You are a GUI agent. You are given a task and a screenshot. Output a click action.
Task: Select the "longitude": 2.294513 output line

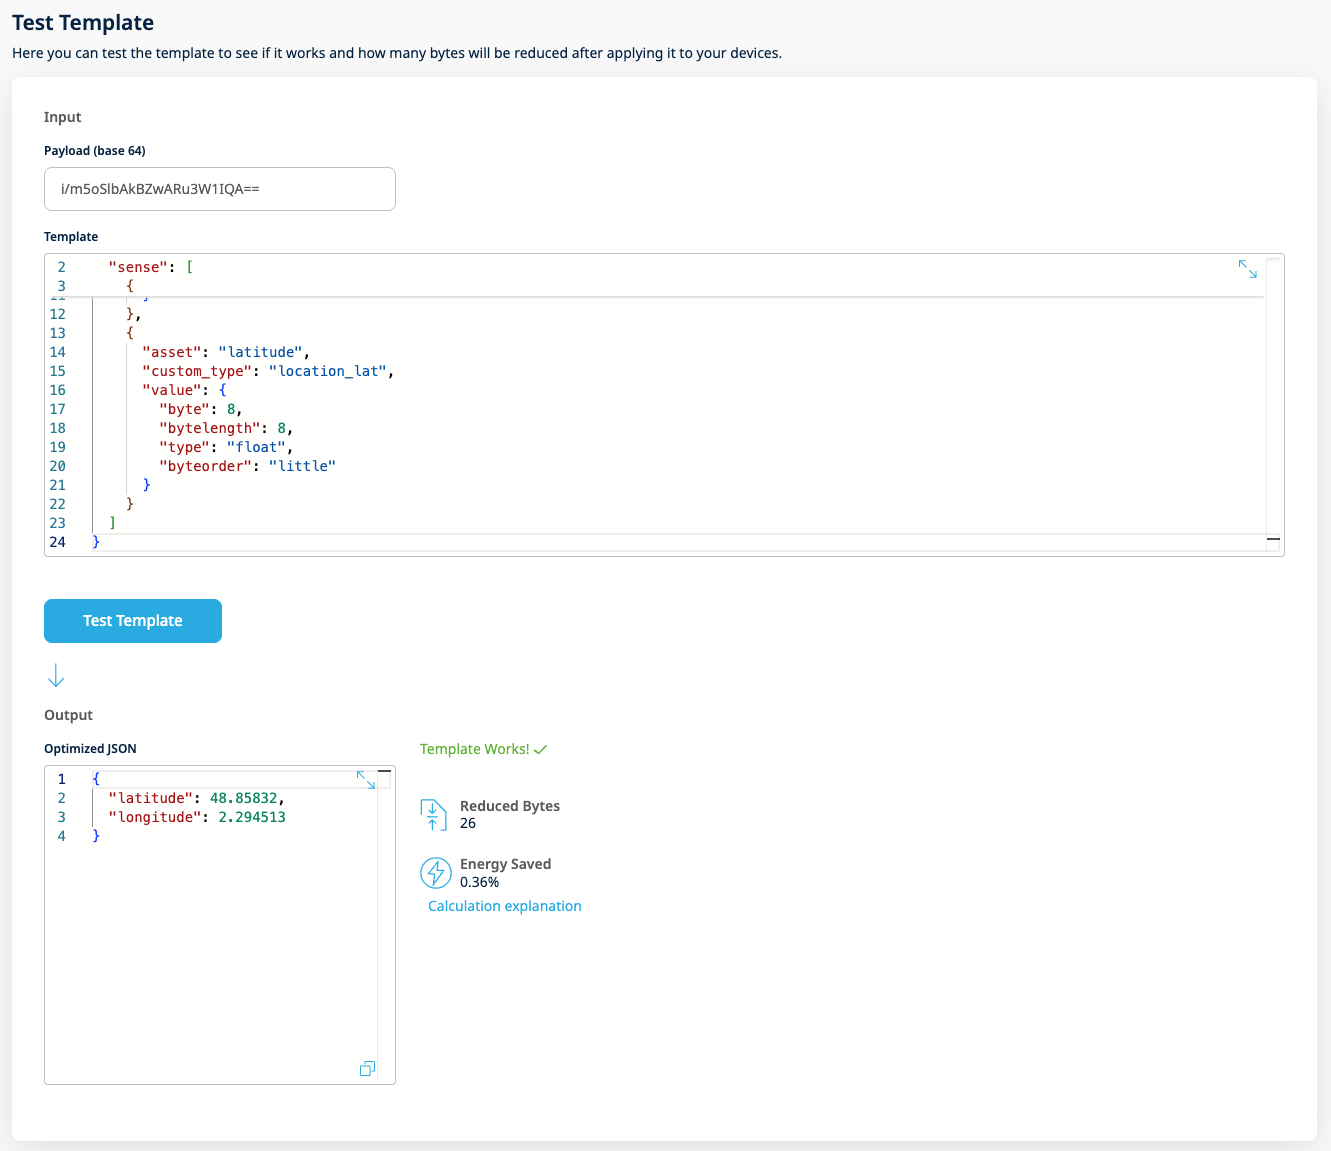point(197,817)
